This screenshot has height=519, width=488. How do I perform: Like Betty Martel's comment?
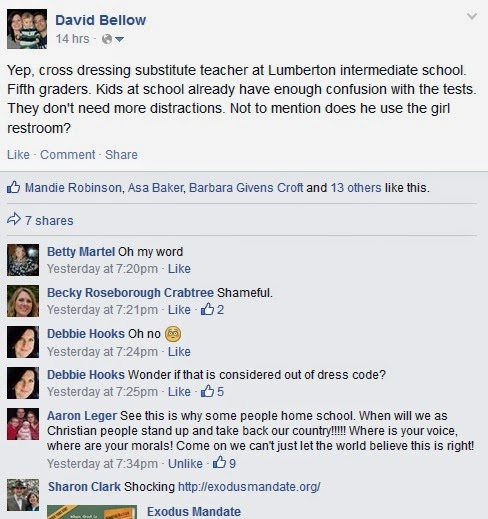coord(179,269)
